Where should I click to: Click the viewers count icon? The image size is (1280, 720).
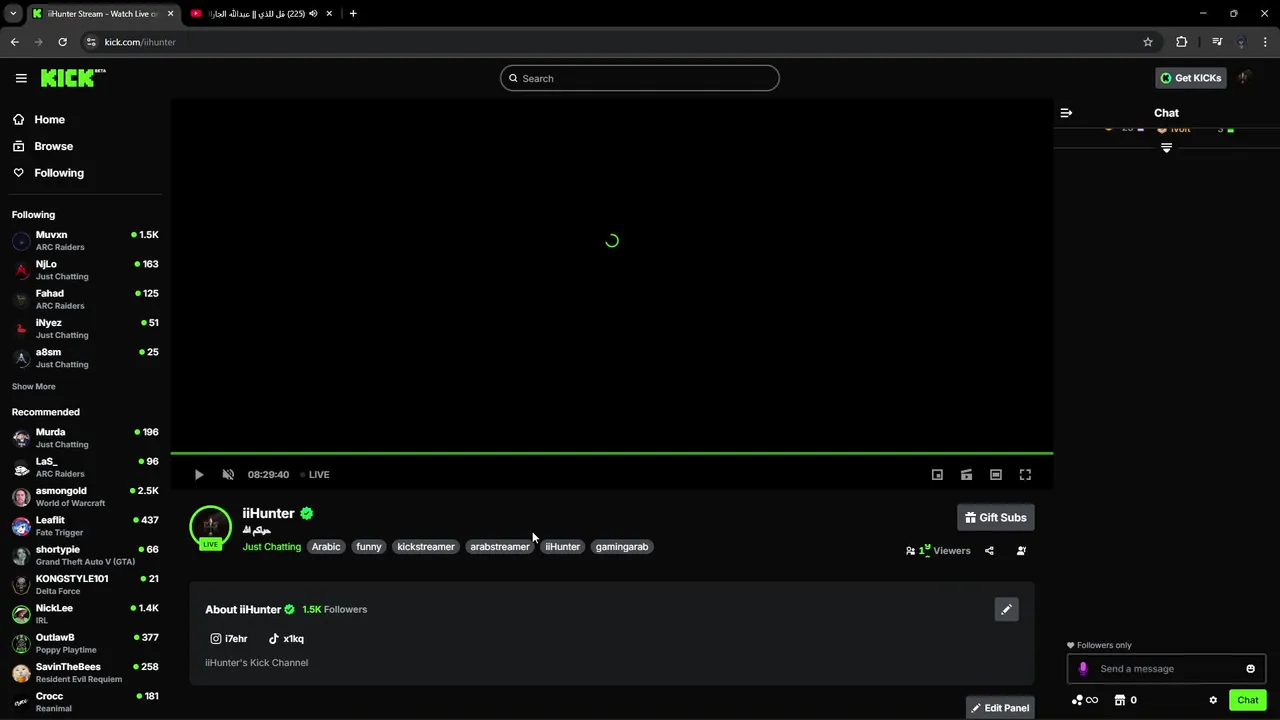910,551
